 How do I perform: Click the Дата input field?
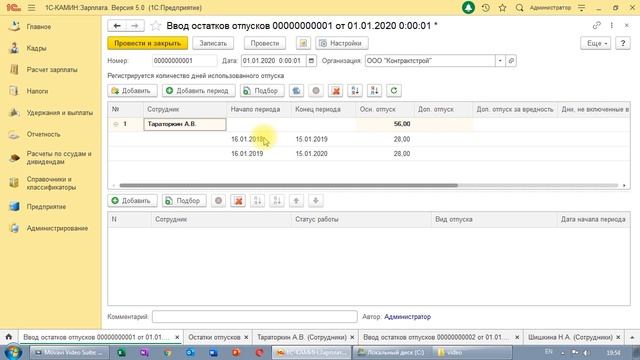273,61
